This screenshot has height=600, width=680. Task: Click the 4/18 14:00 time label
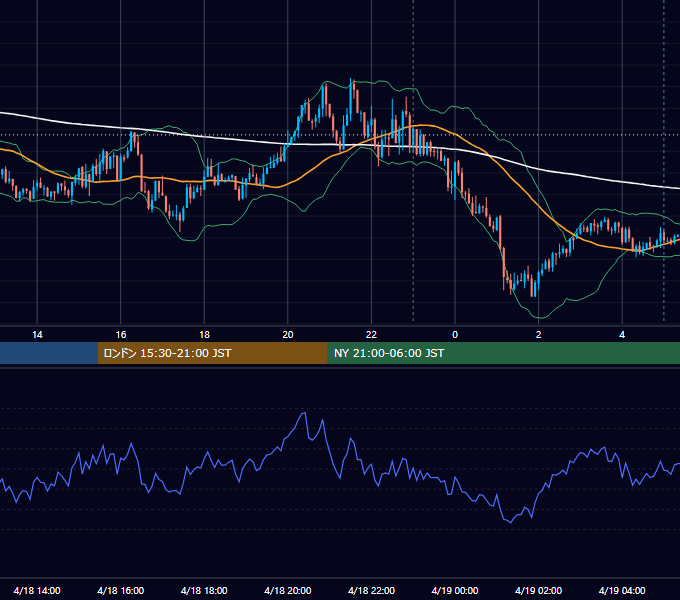point(37,590)
